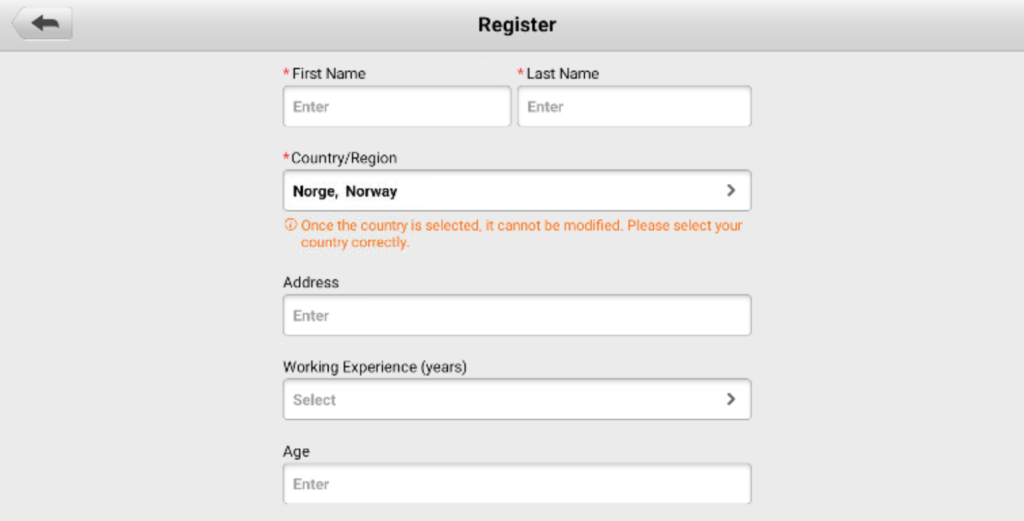The height and width of the screenshot is (521, 1024).
Task: Open Working Experience chevron arrow
Action: coord(731,399)
